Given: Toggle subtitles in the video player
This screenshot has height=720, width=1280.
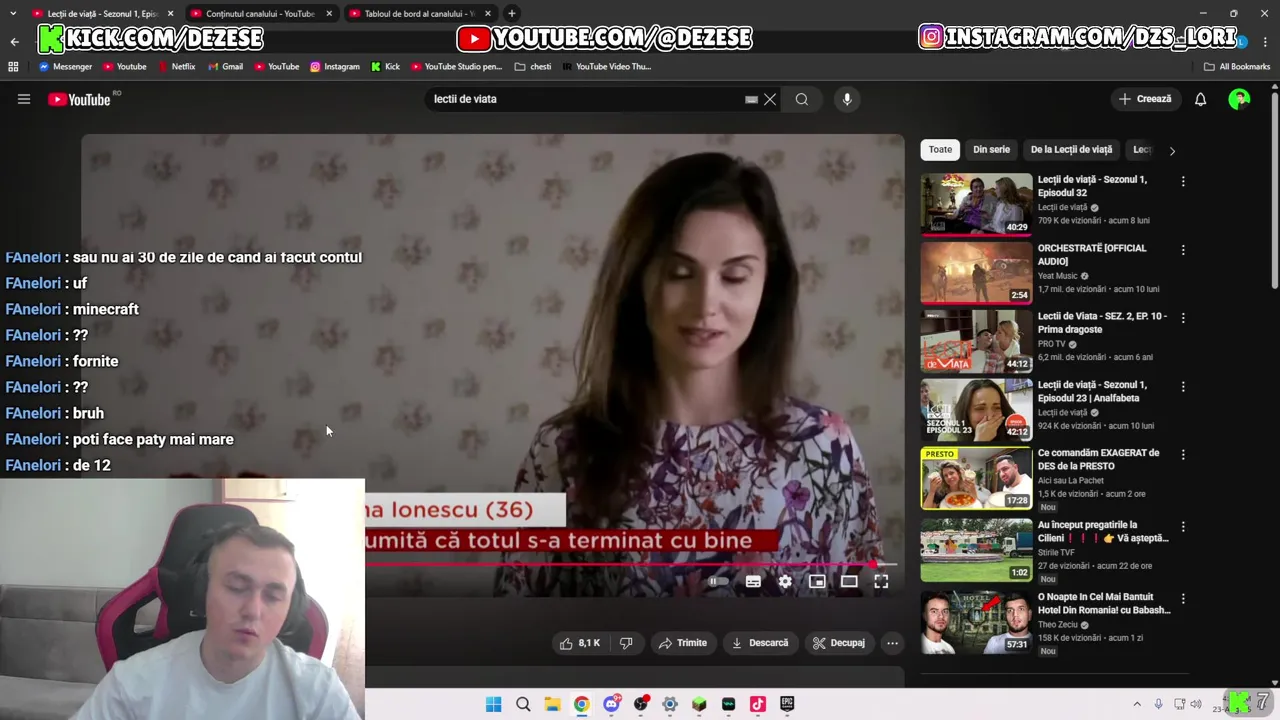Looking at the screenshot, I should coord(753,581).
